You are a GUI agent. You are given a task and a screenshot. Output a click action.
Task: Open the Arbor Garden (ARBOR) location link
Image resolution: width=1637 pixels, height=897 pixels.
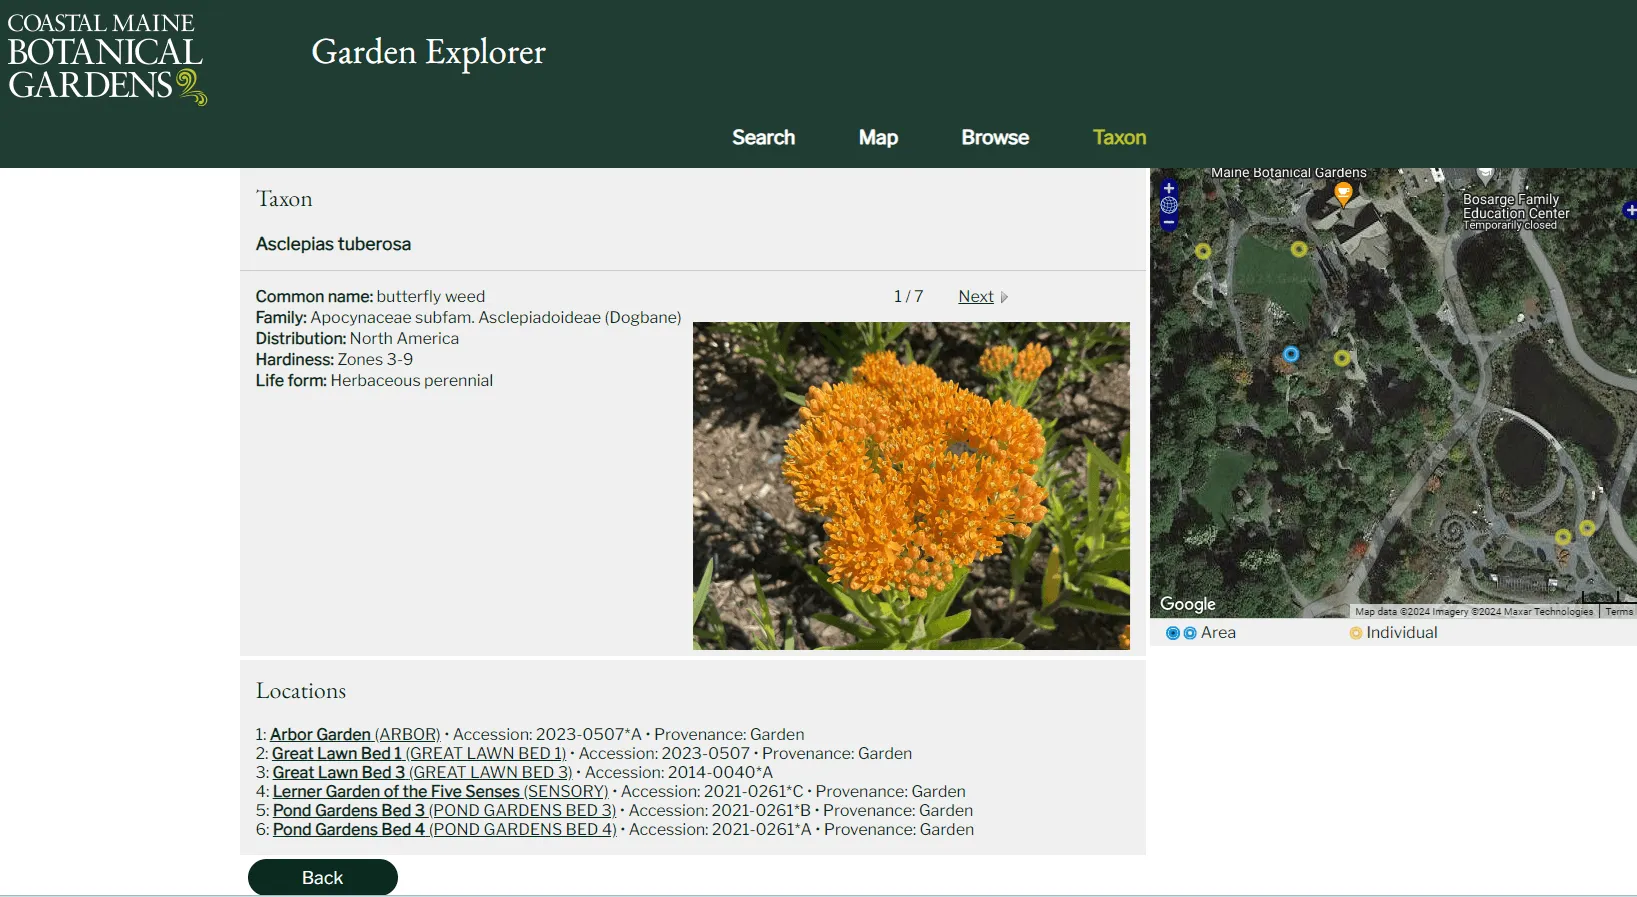355,734
